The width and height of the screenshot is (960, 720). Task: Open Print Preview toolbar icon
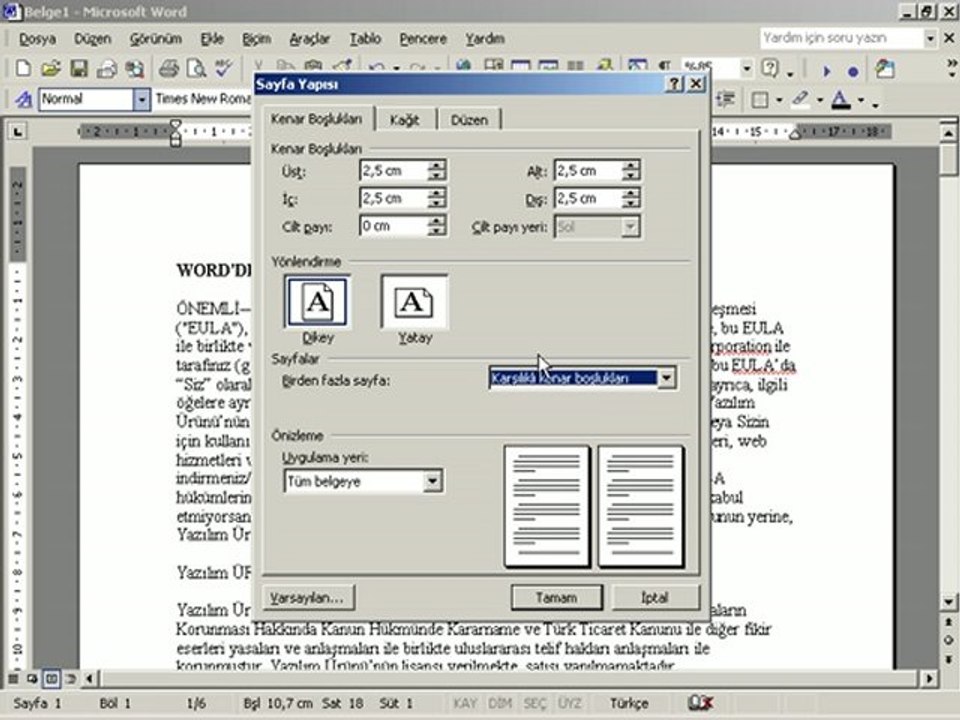pos(196,69)
